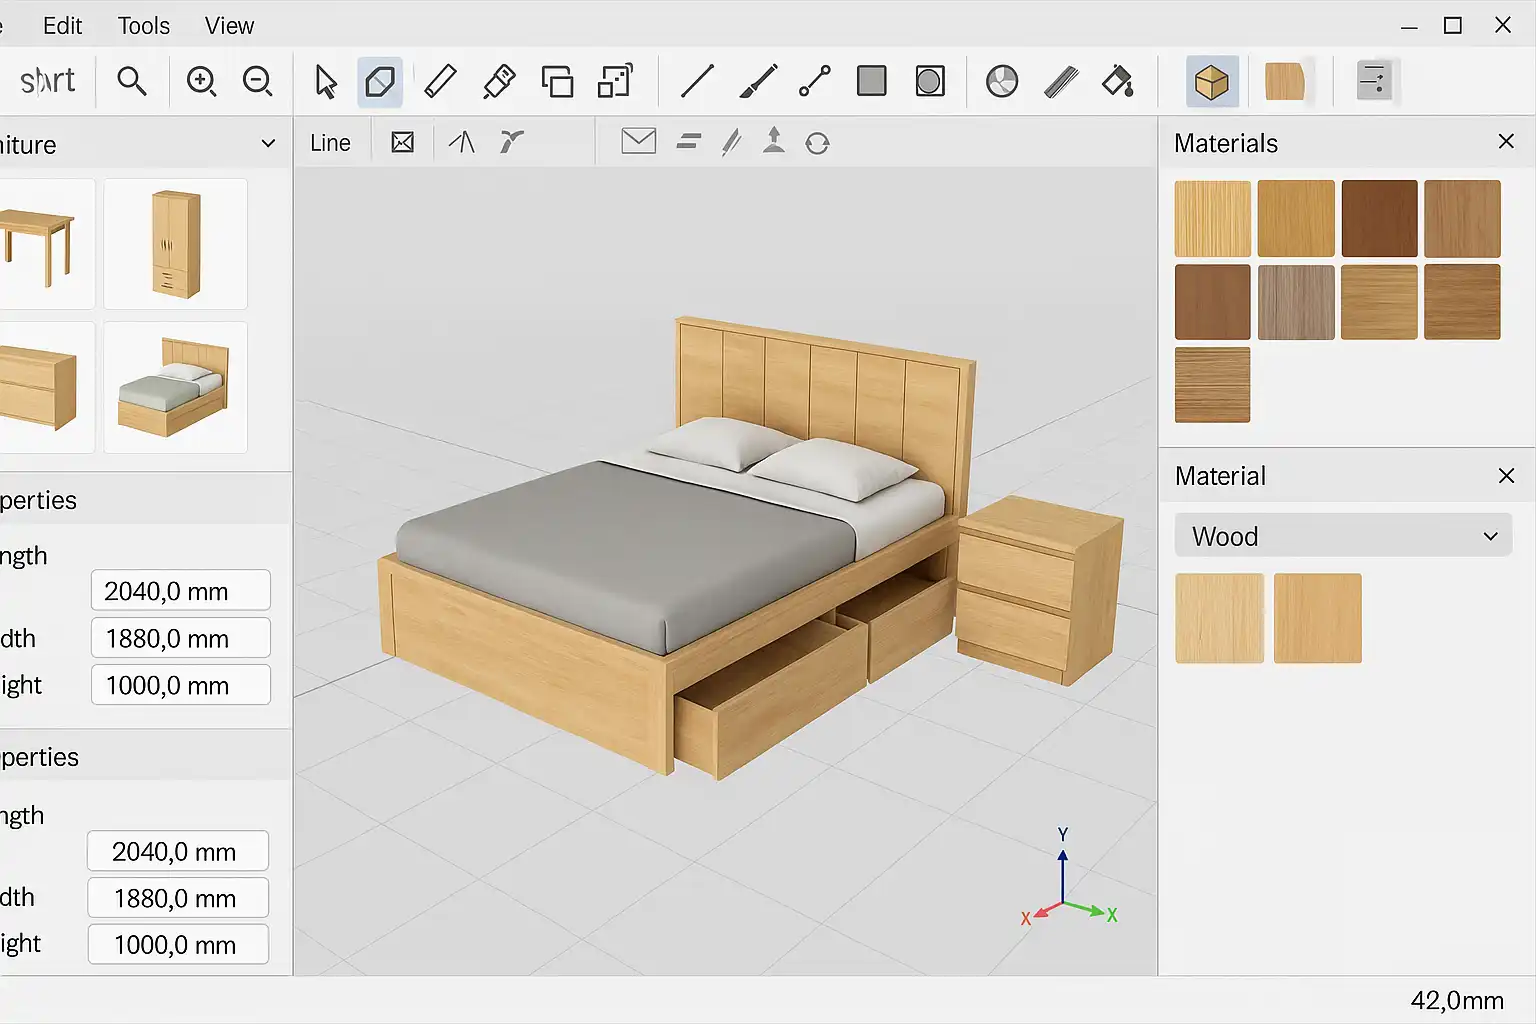Expand the furniture category dropdown chevron
The width and height of the screenshot is (1536, 1024).
[268, 144]
